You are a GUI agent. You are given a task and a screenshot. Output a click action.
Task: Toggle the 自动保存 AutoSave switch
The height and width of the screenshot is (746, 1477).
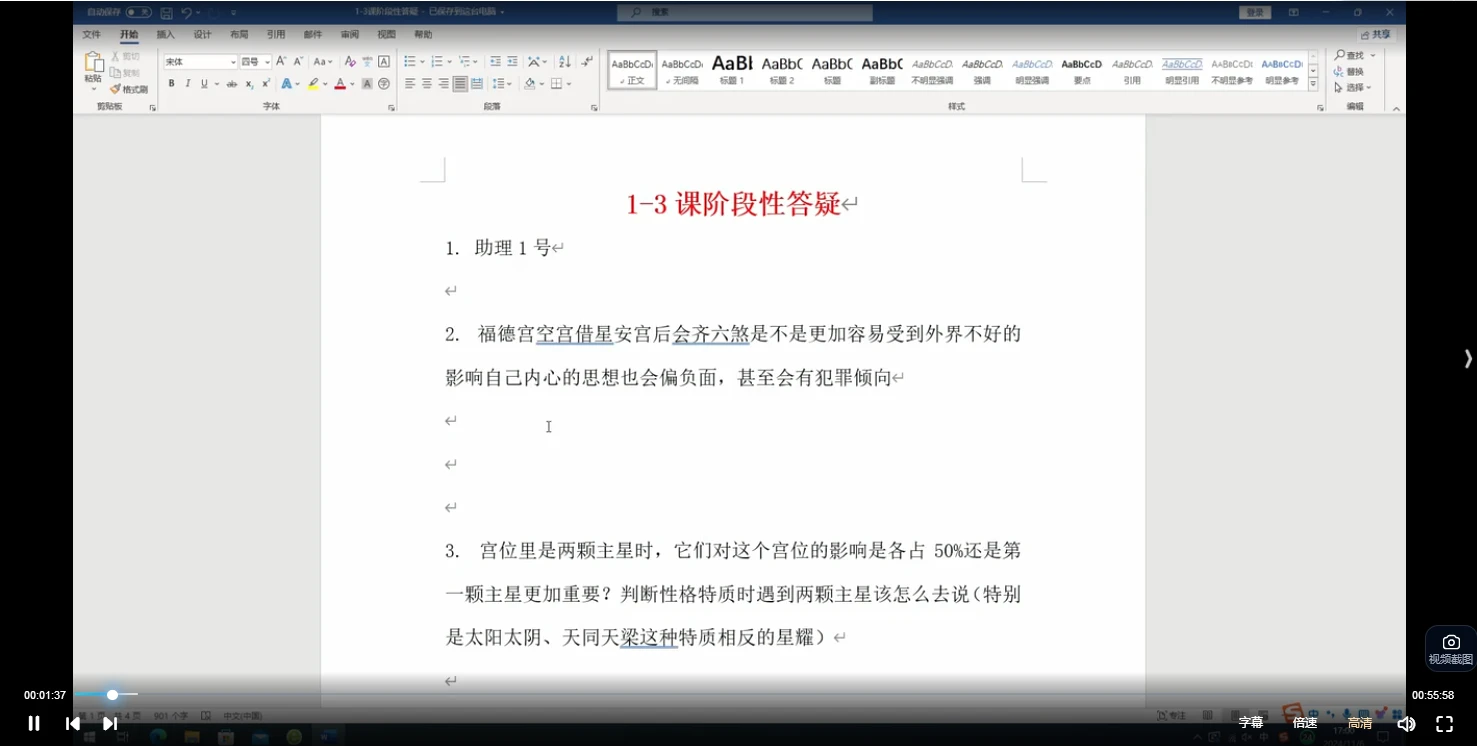139,12
